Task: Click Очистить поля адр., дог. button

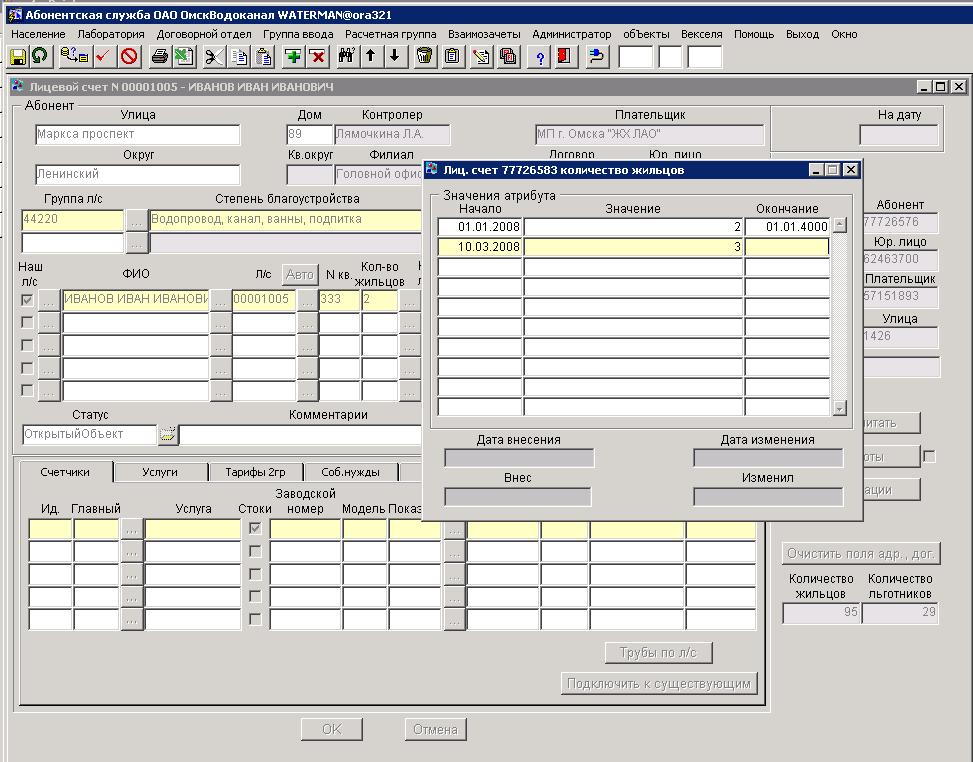Action: (860, 553)
